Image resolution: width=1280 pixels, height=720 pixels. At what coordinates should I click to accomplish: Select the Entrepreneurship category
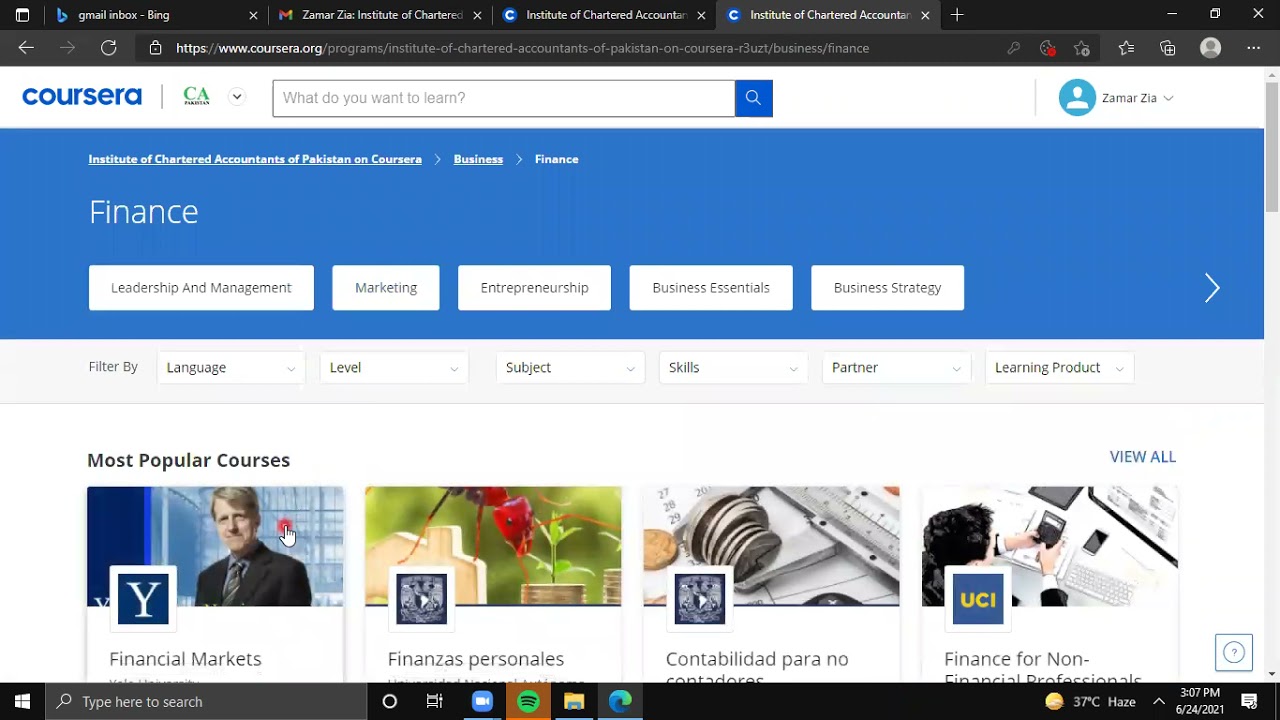pyautogui.click(x=534, y=288)
